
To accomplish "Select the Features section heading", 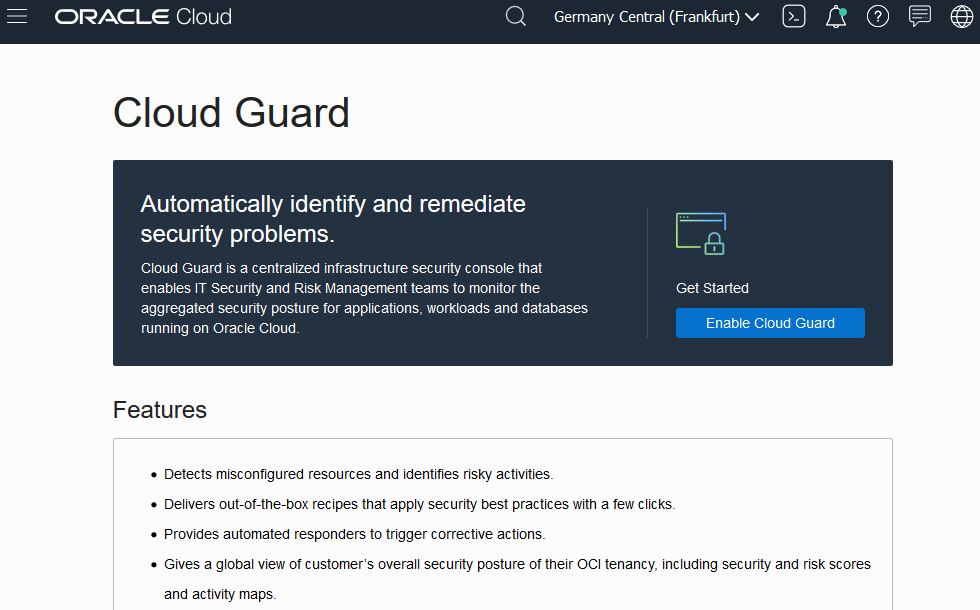I will click(x=160, y=410).
